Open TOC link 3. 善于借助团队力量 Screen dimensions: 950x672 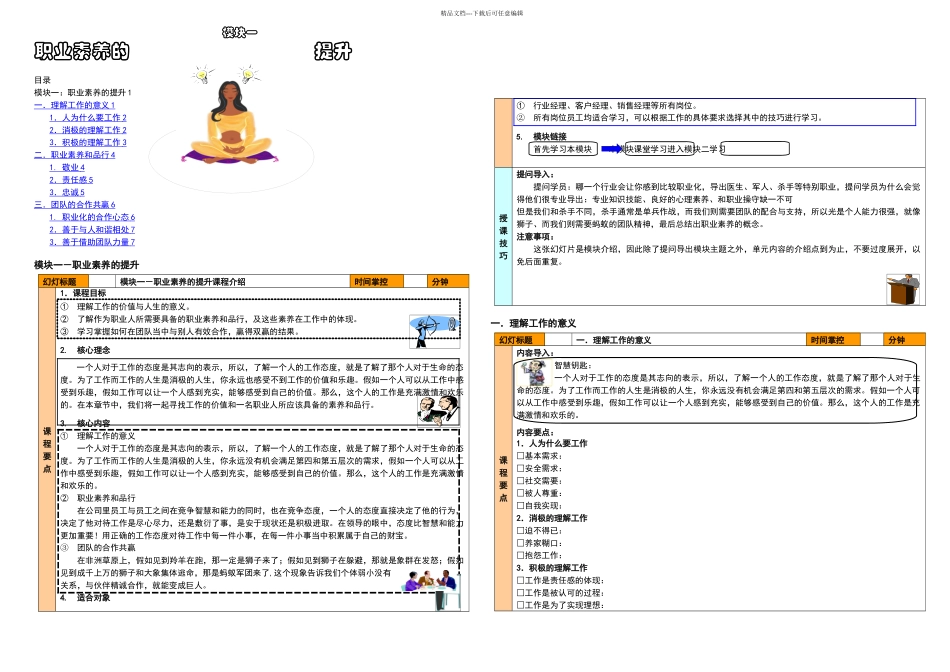(x=92, y=242)
